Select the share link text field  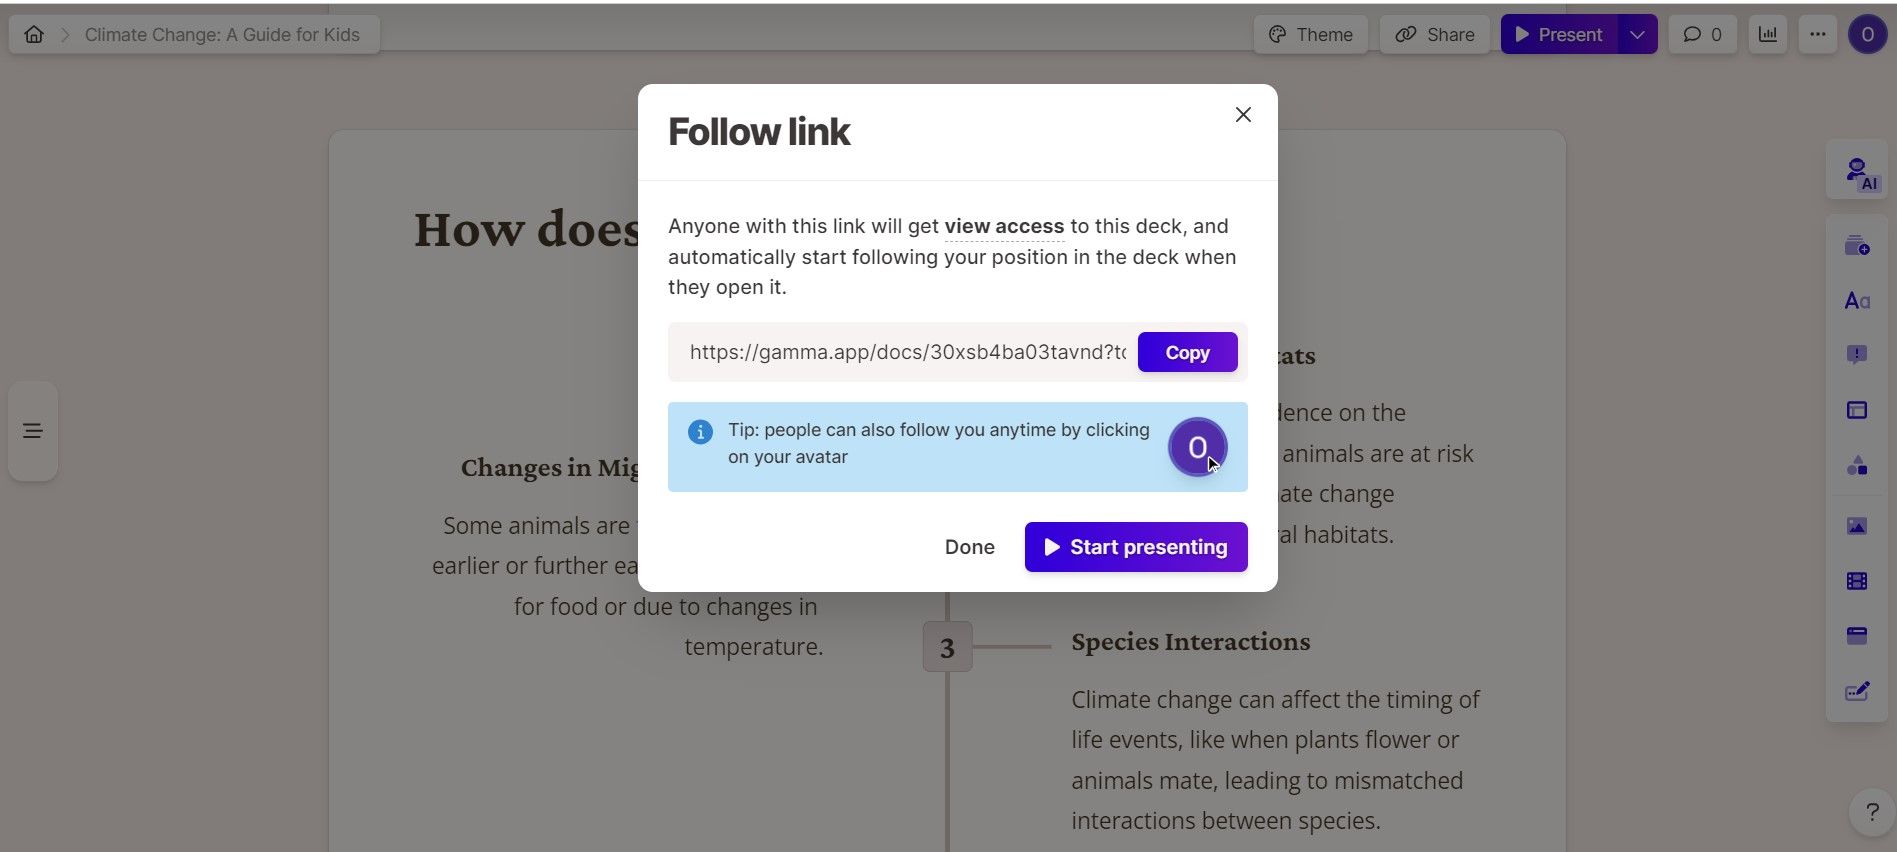[900, 352]
